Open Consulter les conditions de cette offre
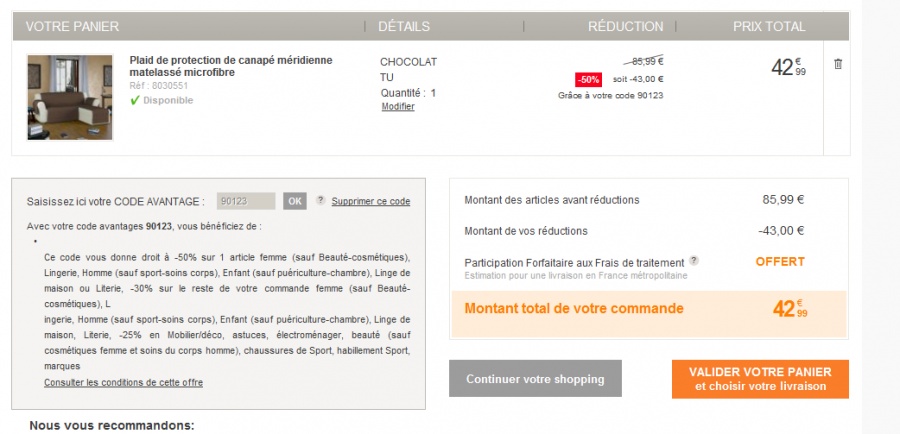The image size is (900, 434). 124,382
